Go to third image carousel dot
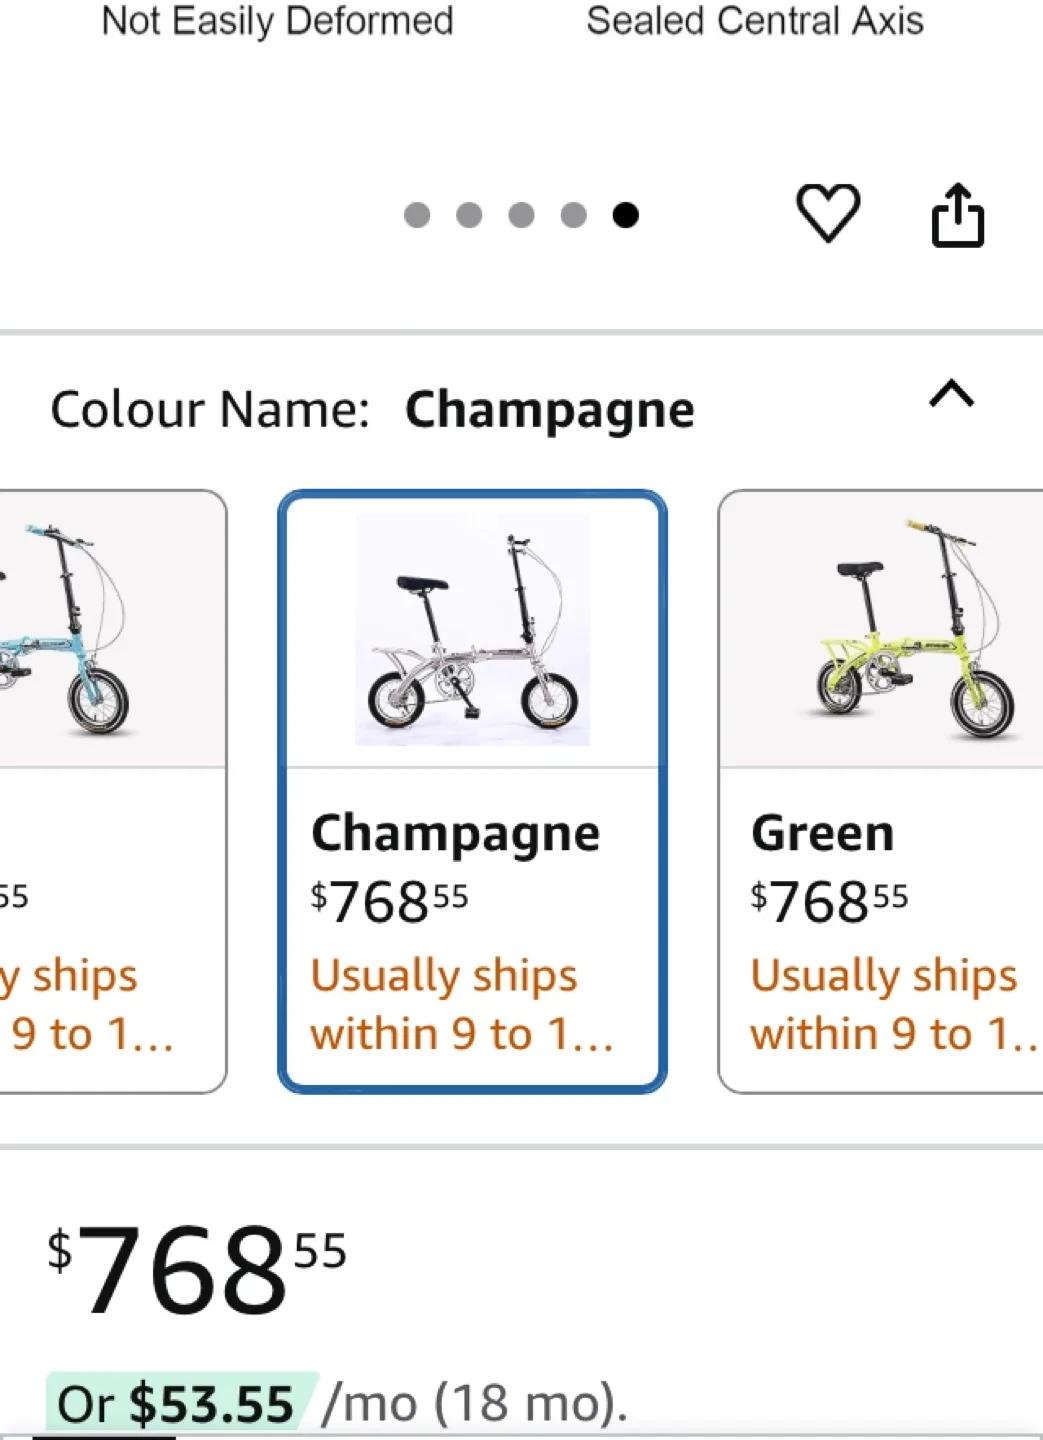1043x1440 pixels. (x=521, y=215)
